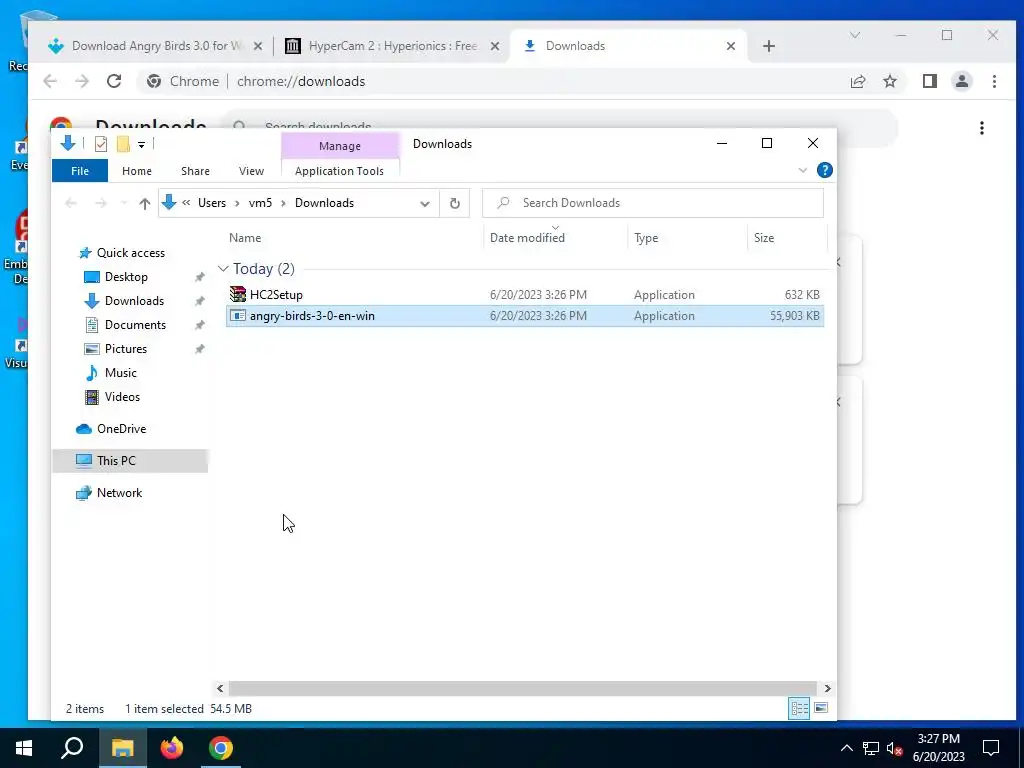Refresh the Downloads folder view
The width and height of the screenshot is (1024, 768).
coord(455,203)
